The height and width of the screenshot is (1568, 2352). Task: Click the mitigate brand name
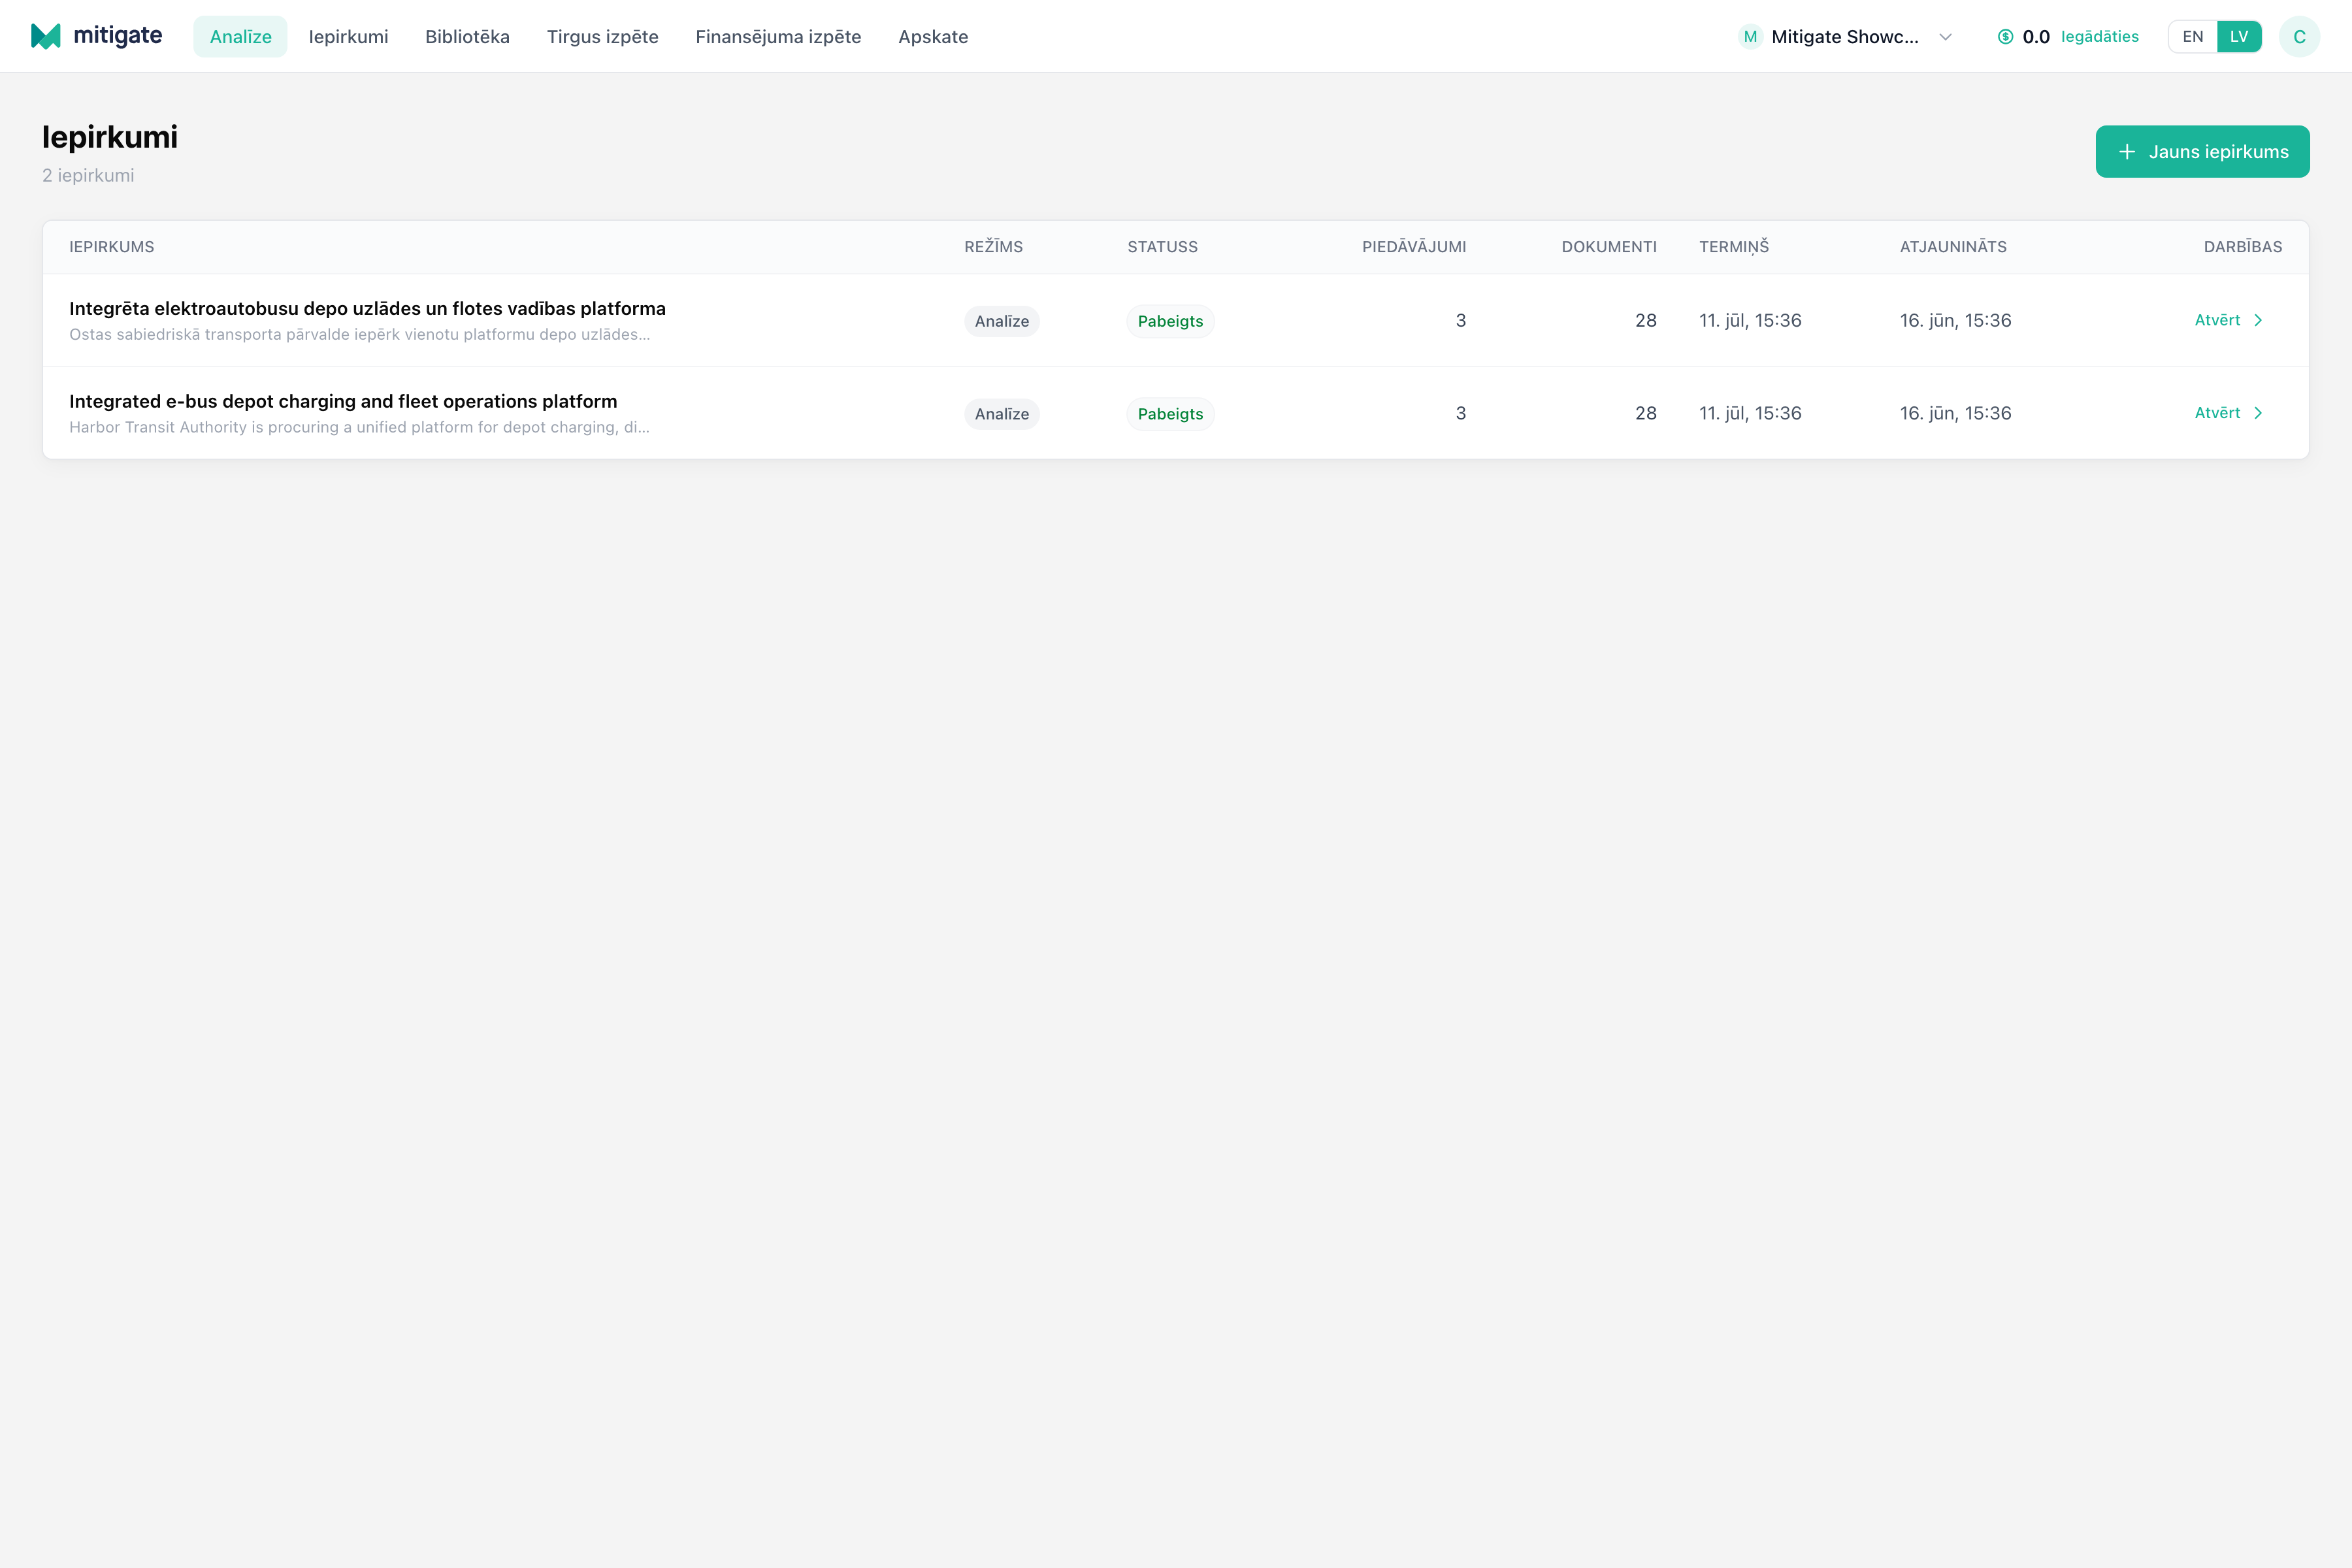pyautogui.click(x=117, y=36)
